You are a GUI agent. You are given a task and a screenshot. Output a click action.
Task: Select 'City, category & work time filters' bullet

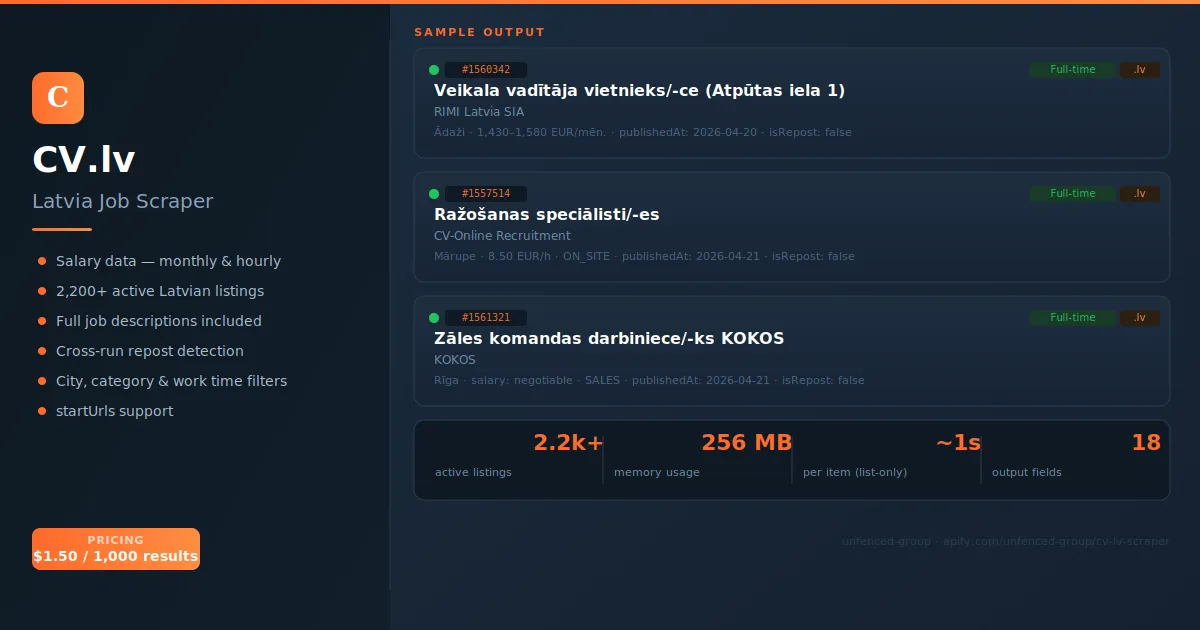tap(171, 381)
